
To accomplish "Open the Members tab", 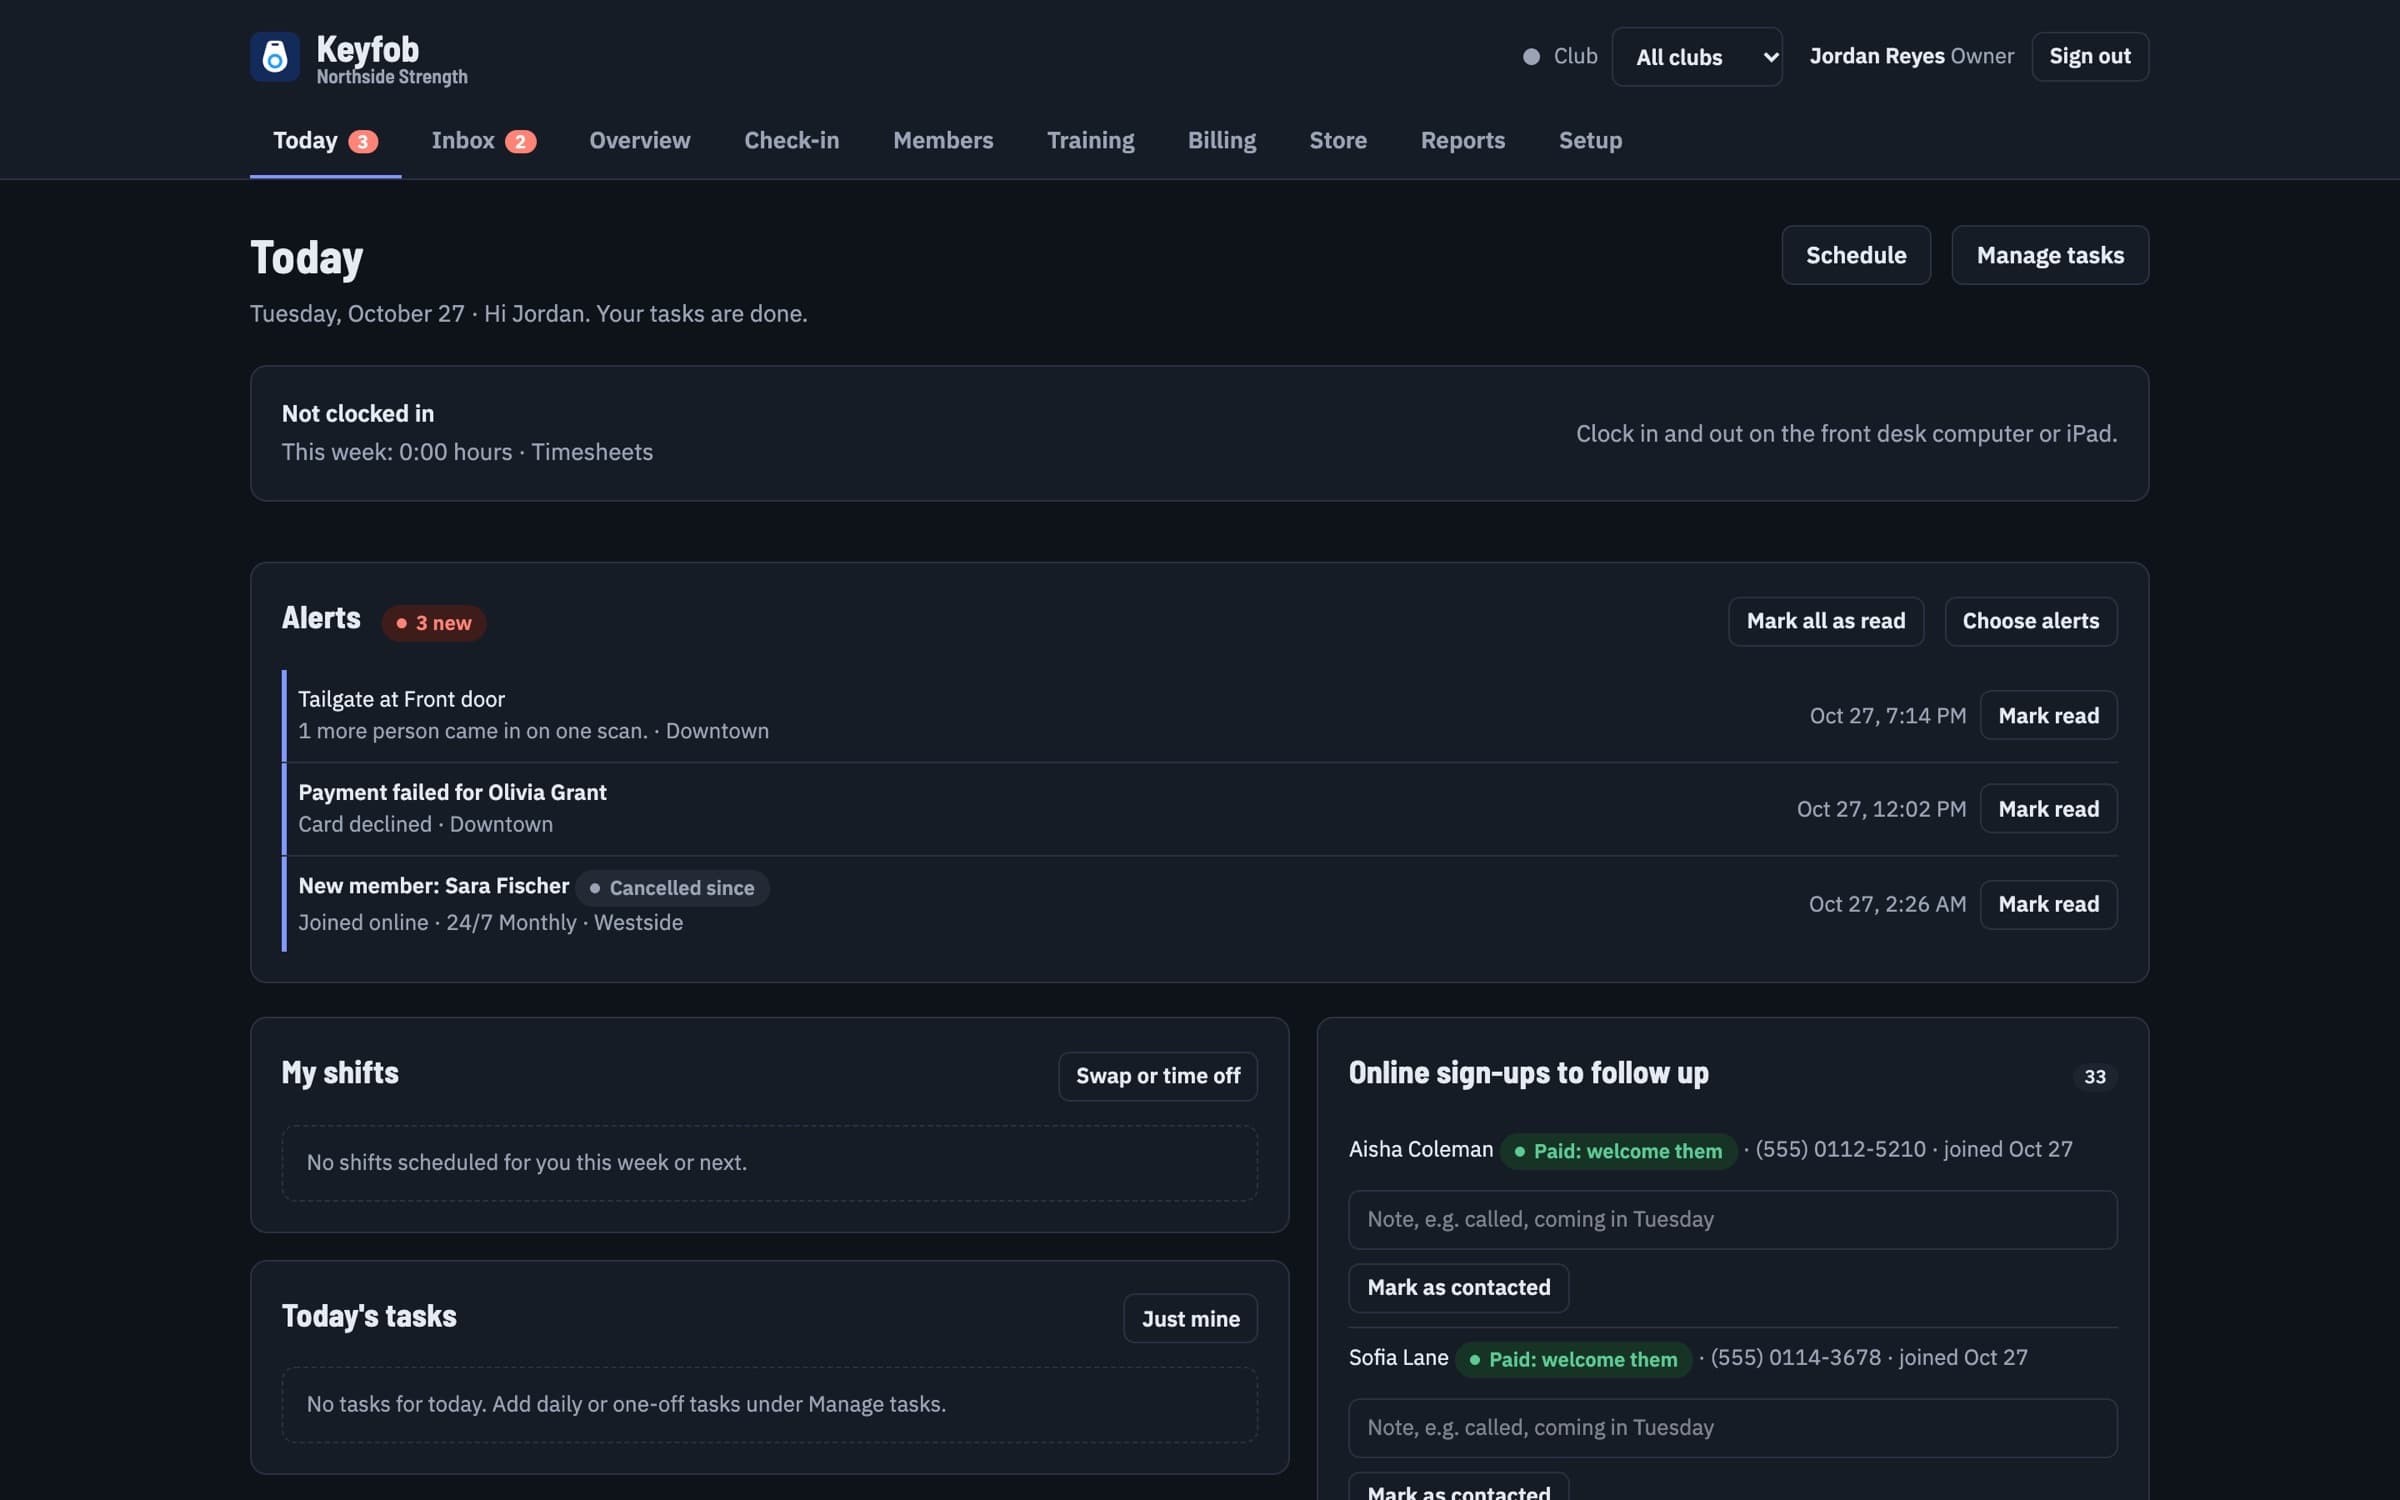I will pyautogui.click(x=943, y=140).
